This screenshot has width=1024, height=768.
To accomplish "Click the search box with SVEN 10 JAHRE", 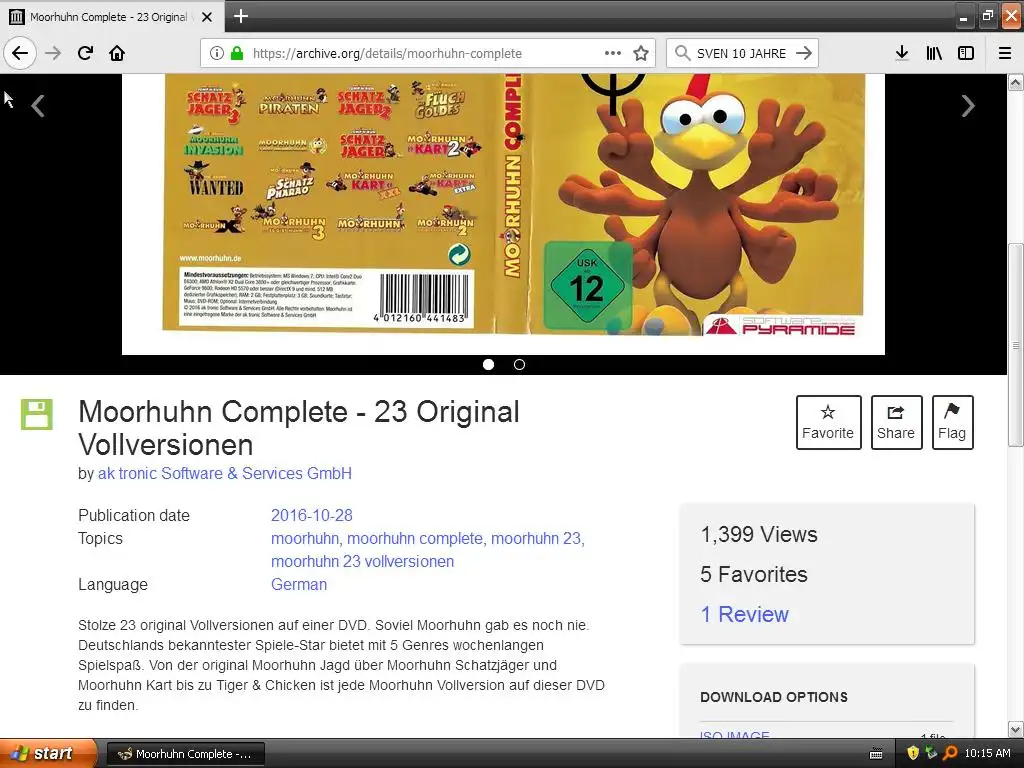I will pyautogui.click(x=741, y=54).
